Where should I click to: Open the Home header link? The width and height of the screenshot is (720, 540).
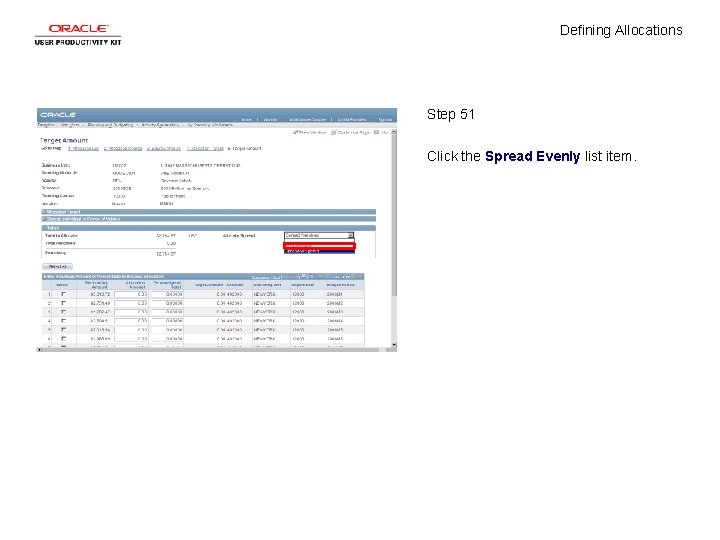click(x=247, y=120)
